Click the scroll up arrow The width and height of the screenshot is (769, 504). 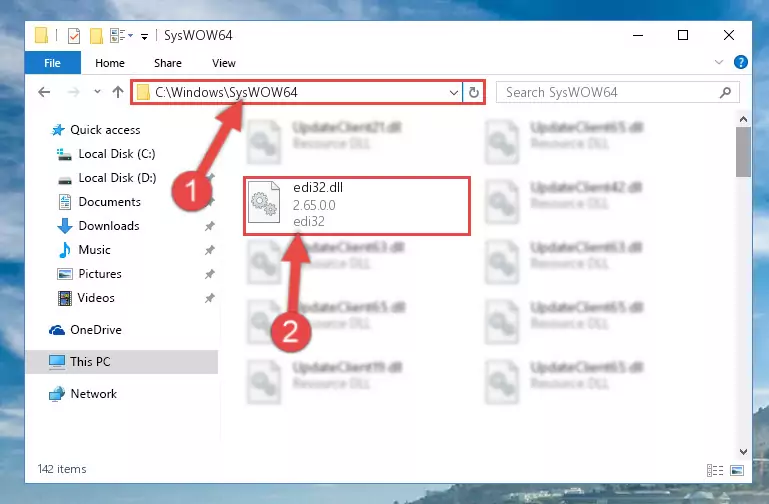(x=743, y=119)
